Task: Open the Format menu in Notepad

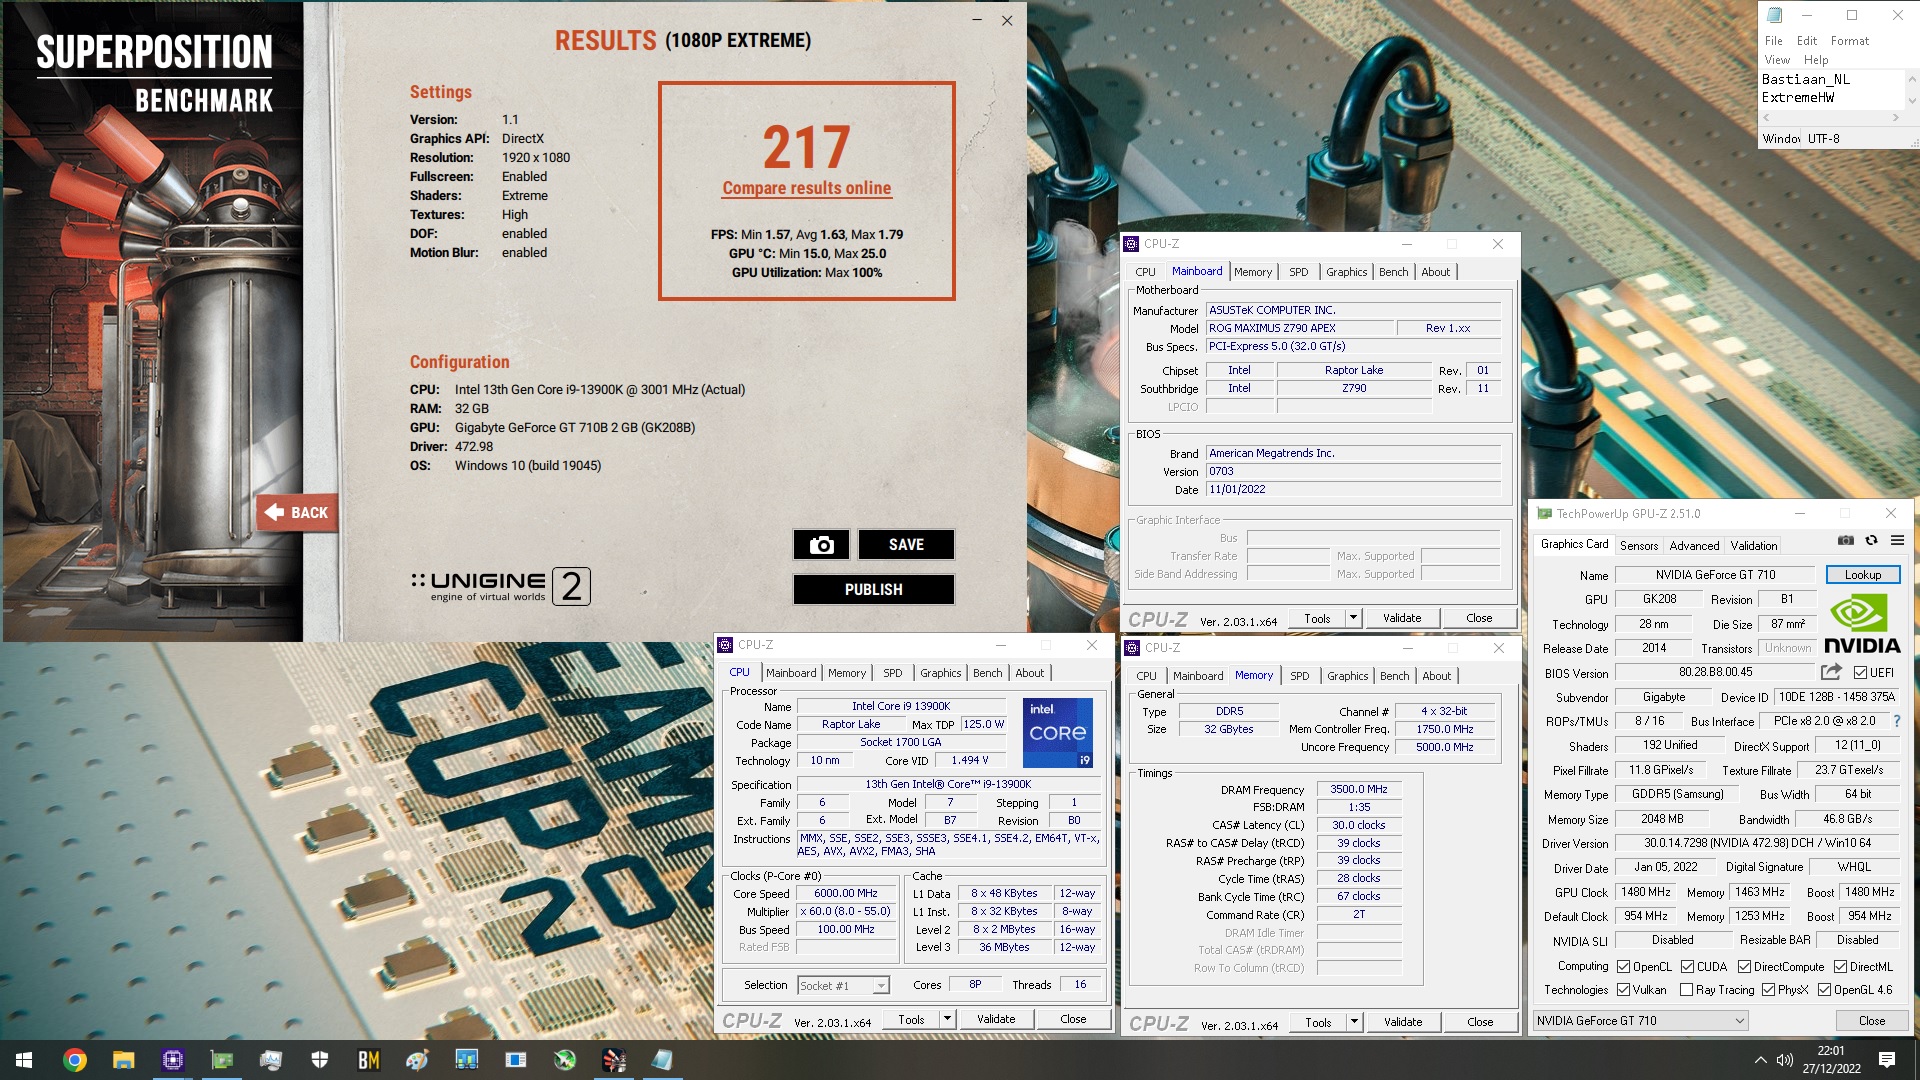Action: click(x=1849, y=41)
